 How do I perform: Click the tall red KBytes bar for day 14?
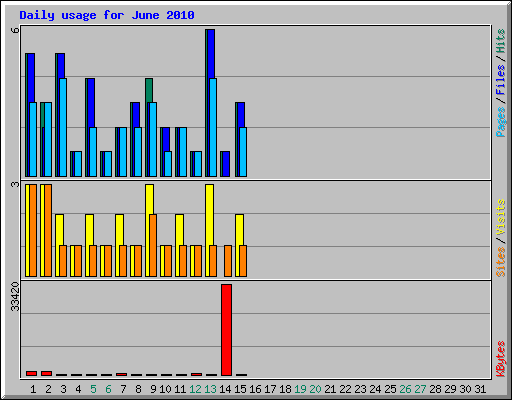226,330
